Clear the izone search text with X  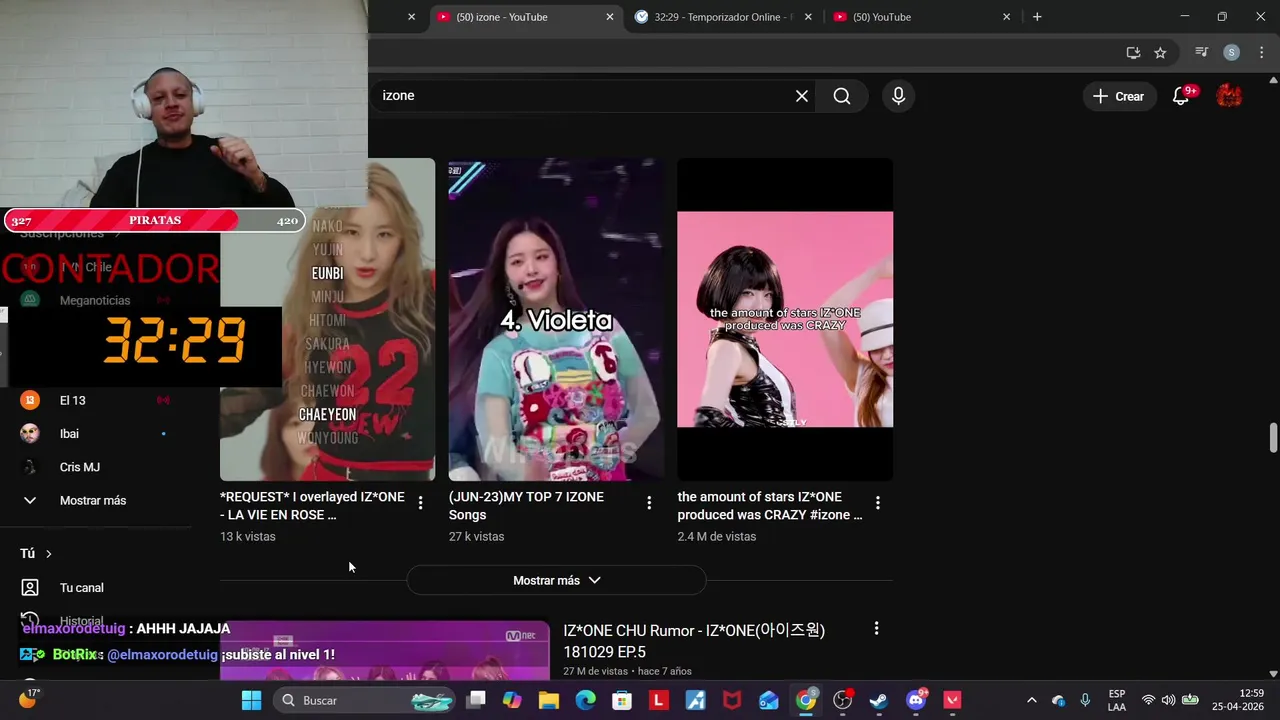[802, 96]
